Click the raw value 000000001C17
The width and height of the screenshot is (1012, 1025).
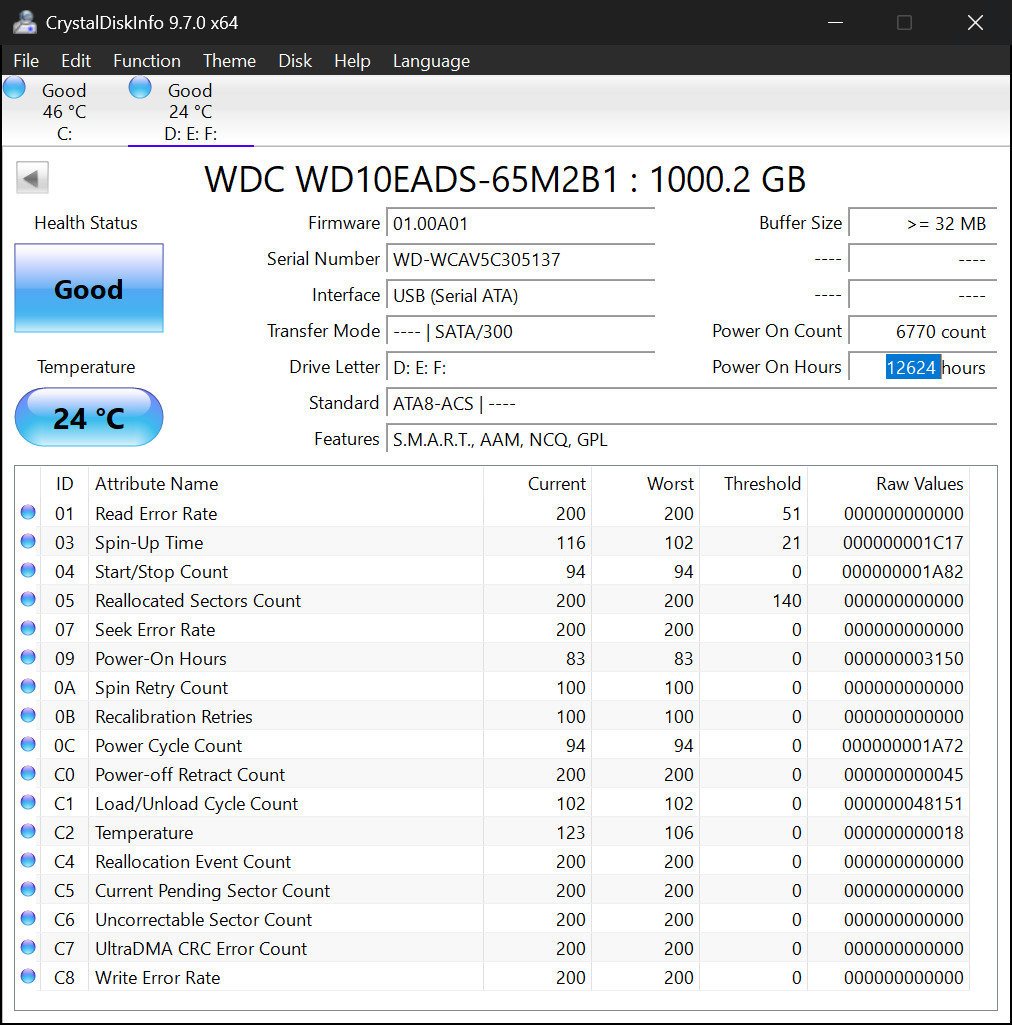903,543
